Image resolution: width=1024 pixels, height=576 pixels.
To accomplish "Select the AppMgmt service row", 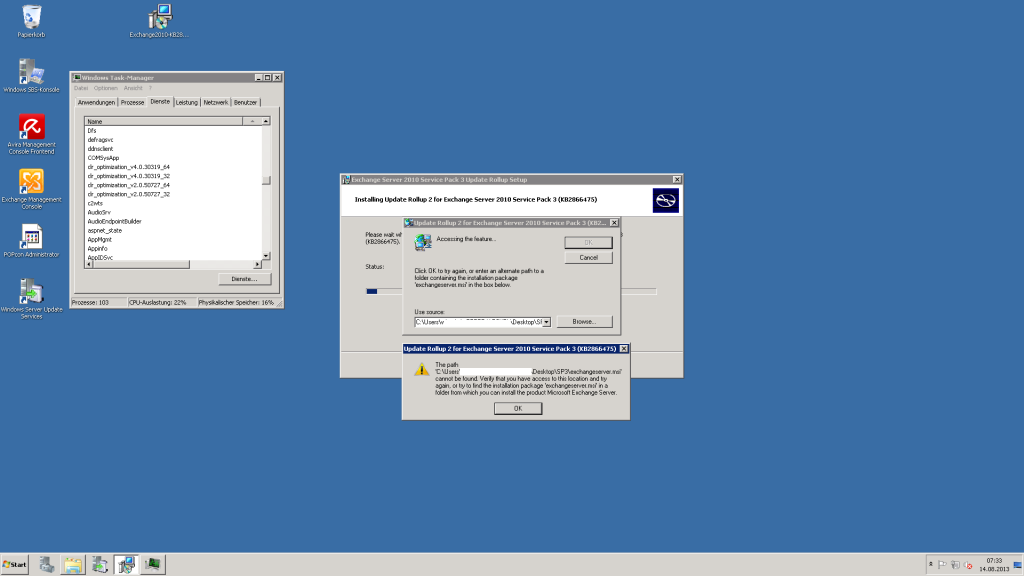I will click(x=173, y=240).
